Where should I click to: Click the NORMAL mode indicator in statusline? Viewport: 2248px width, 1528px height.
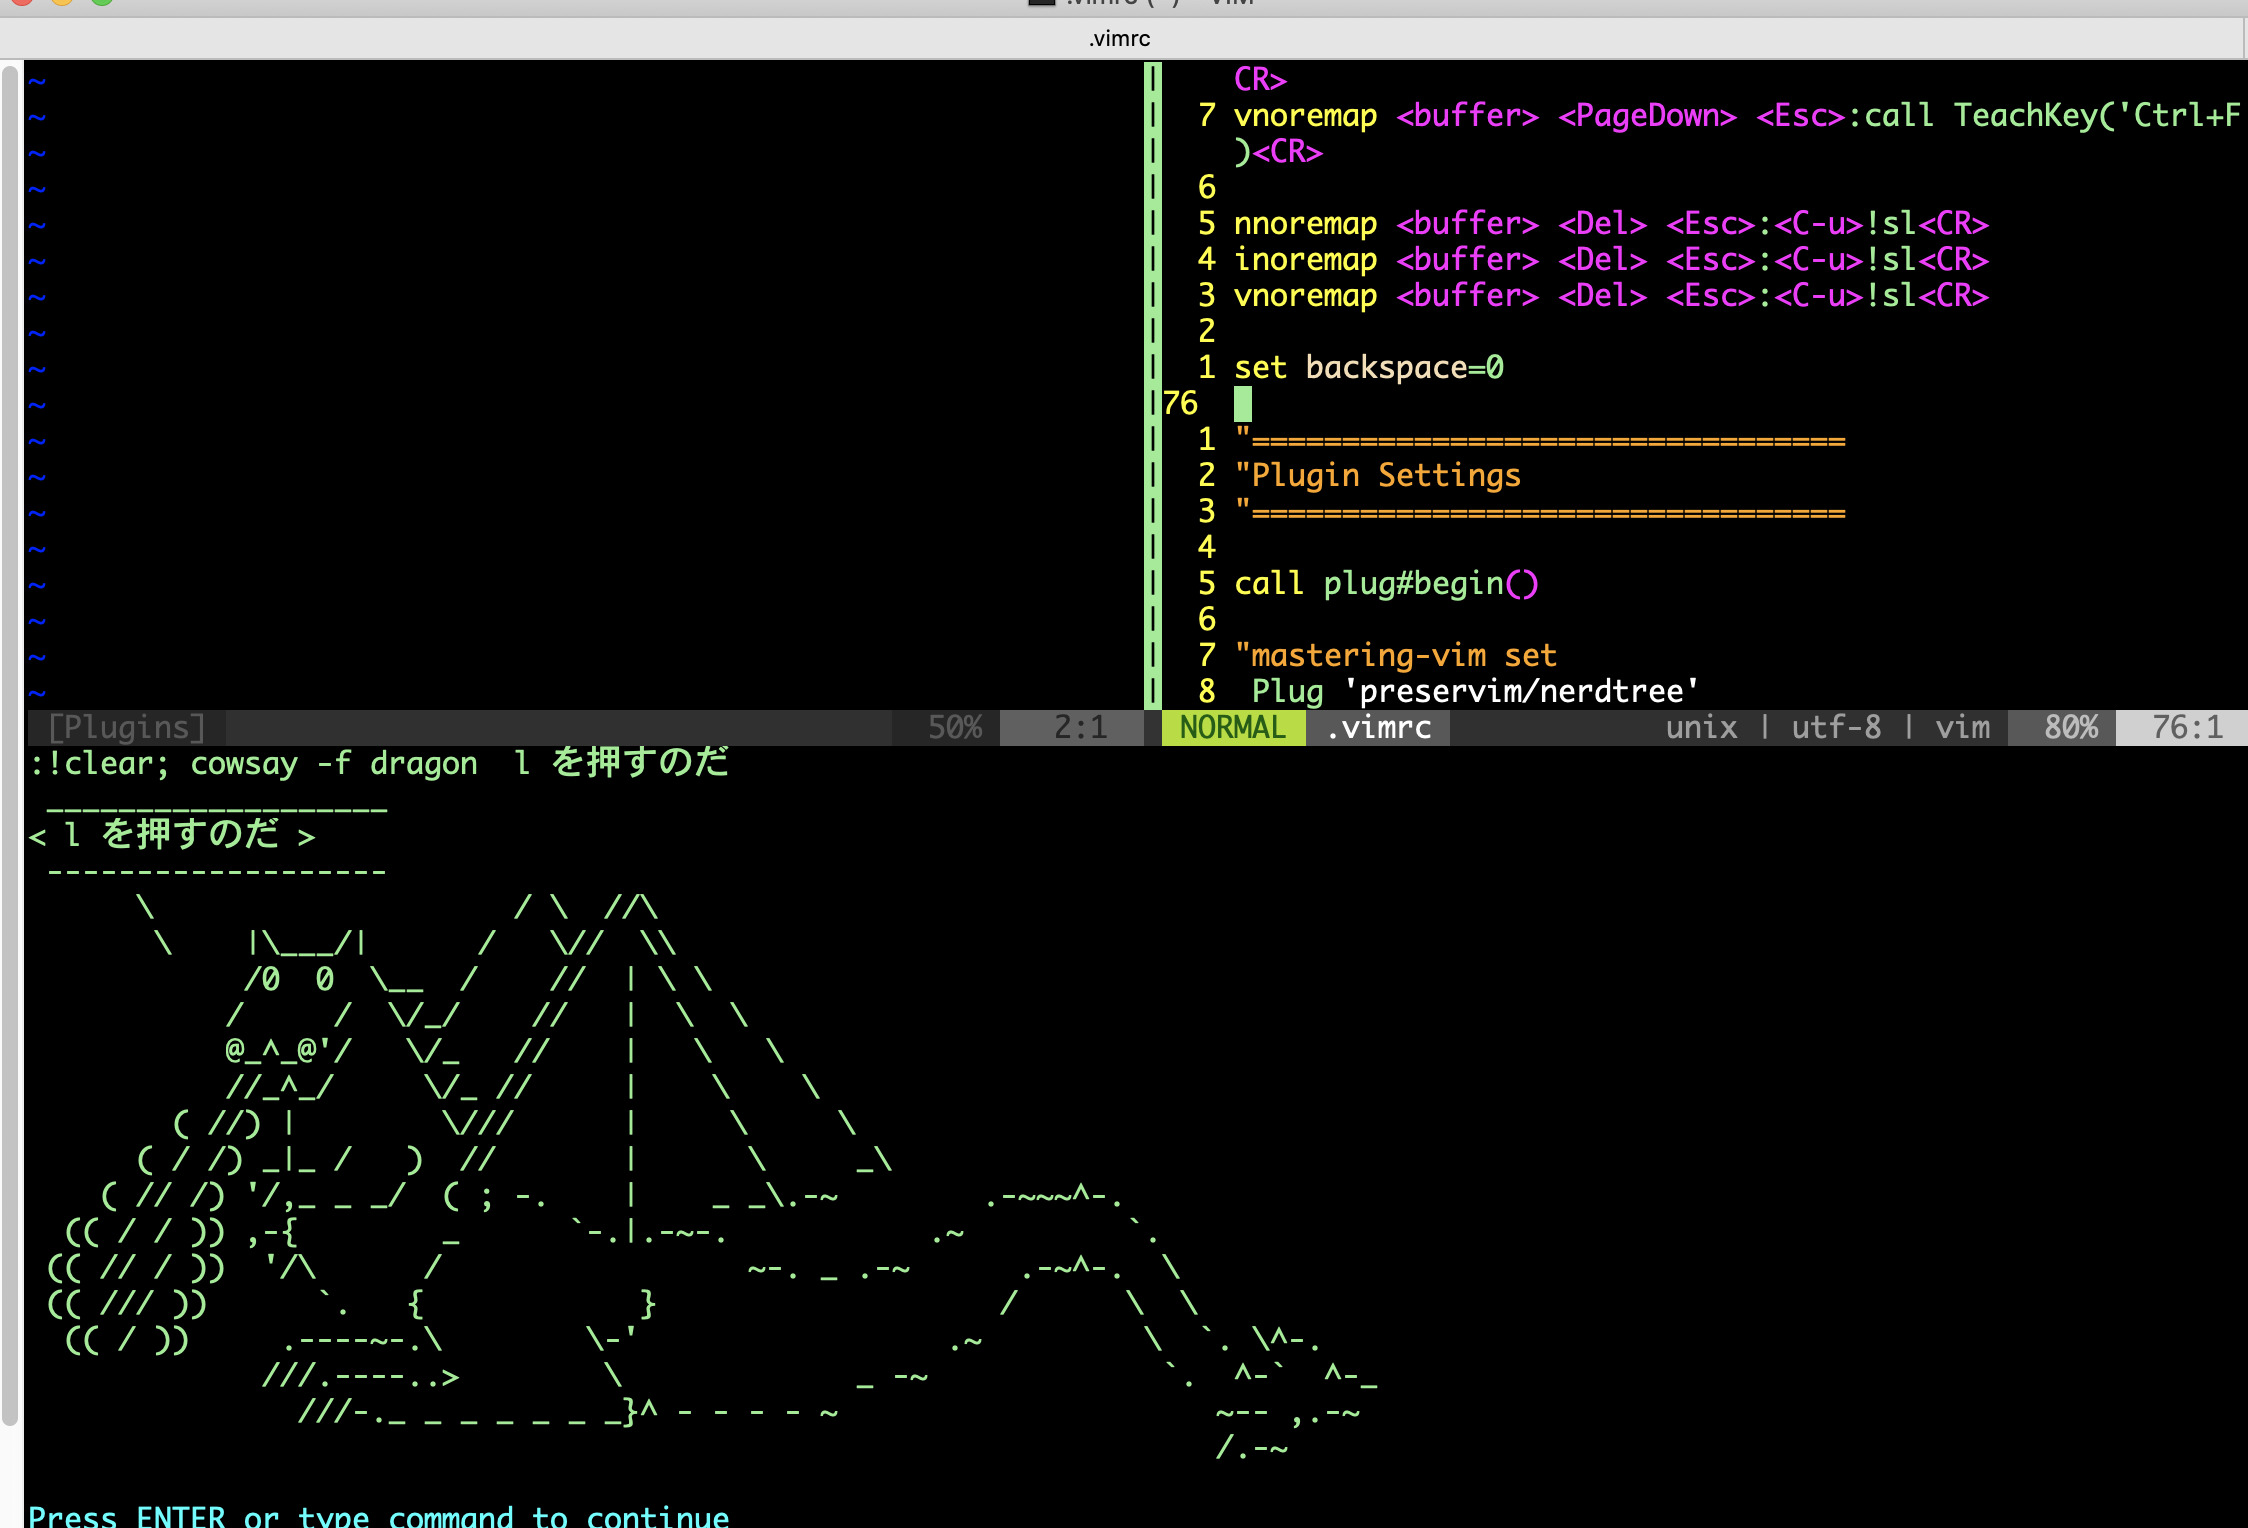point(1232,727)
